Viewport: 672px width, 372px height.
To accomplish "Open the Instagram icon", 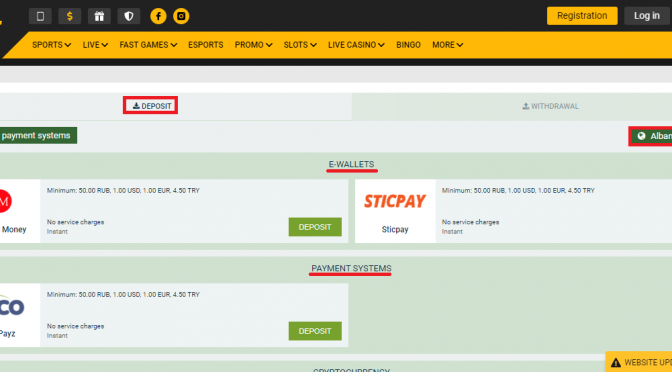I will pyautogui.click(x=181, y=16).
